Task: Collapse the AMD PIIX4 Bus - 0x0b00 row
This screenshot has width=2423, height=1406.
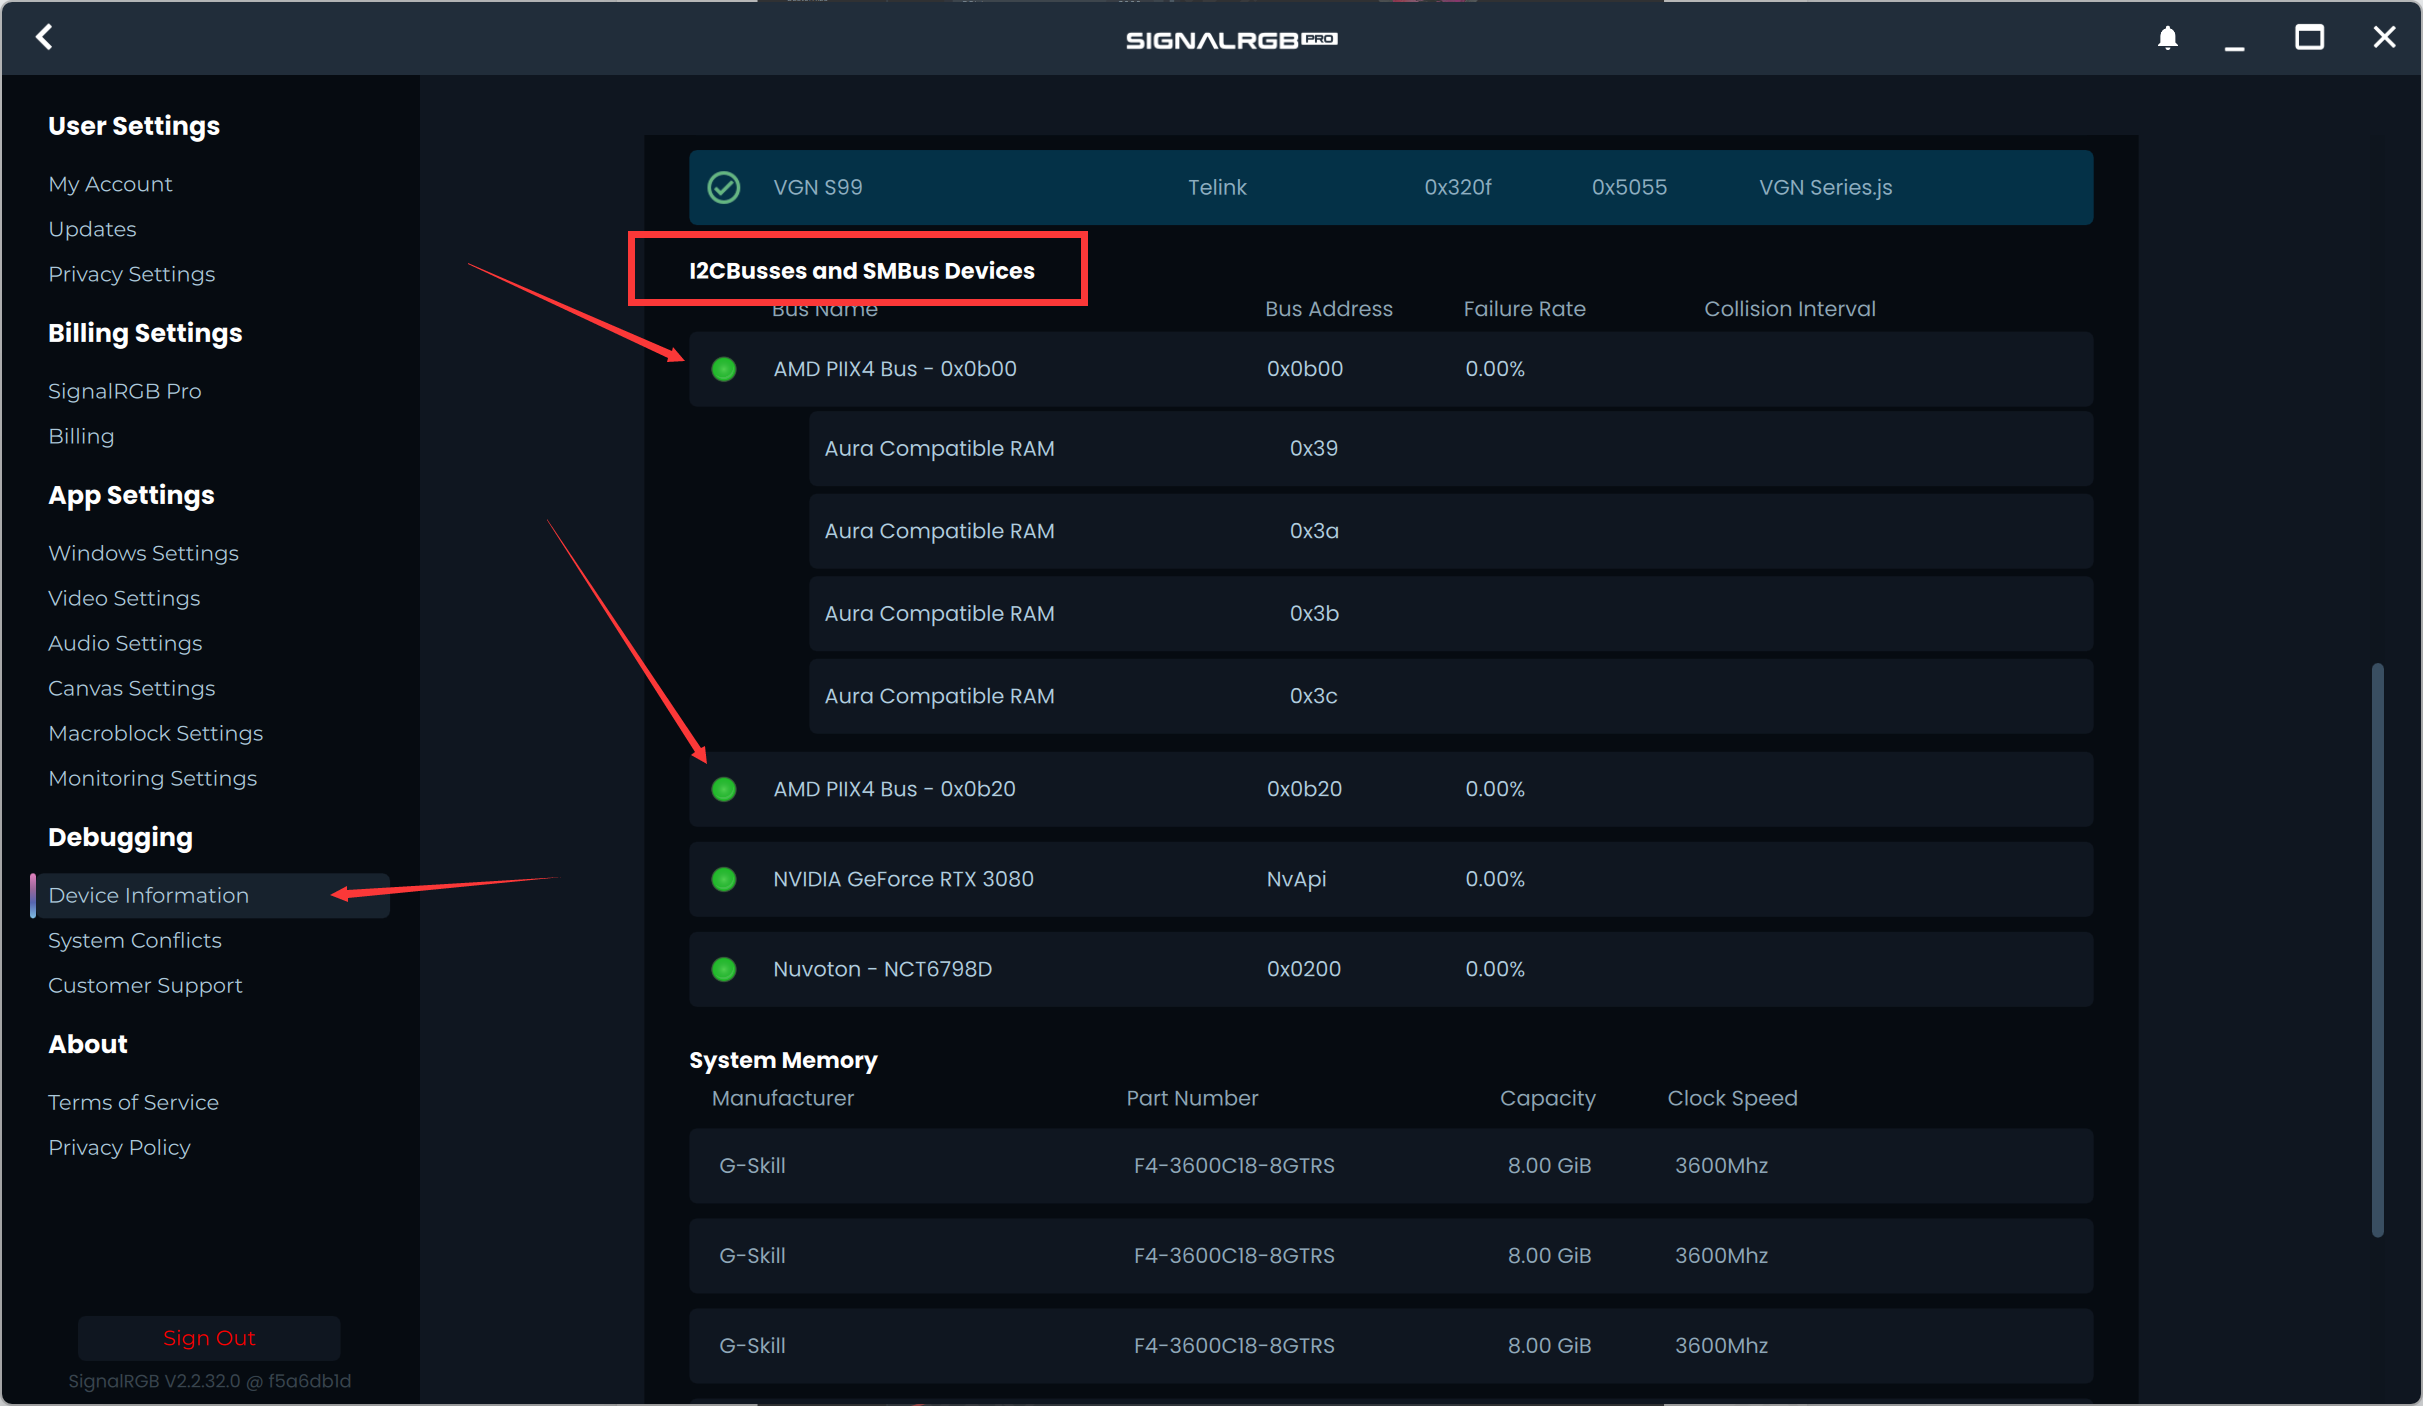Action: pos(1391,369)
